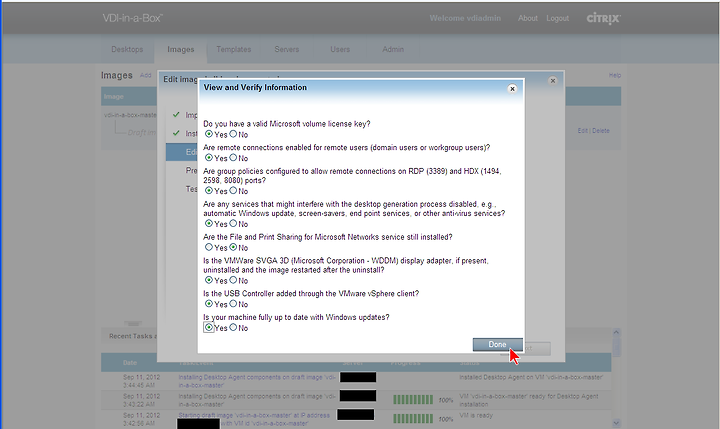Screen dimensions: 720x429
Task: Select No for USB Controller added question
Action: pos(233,304)
